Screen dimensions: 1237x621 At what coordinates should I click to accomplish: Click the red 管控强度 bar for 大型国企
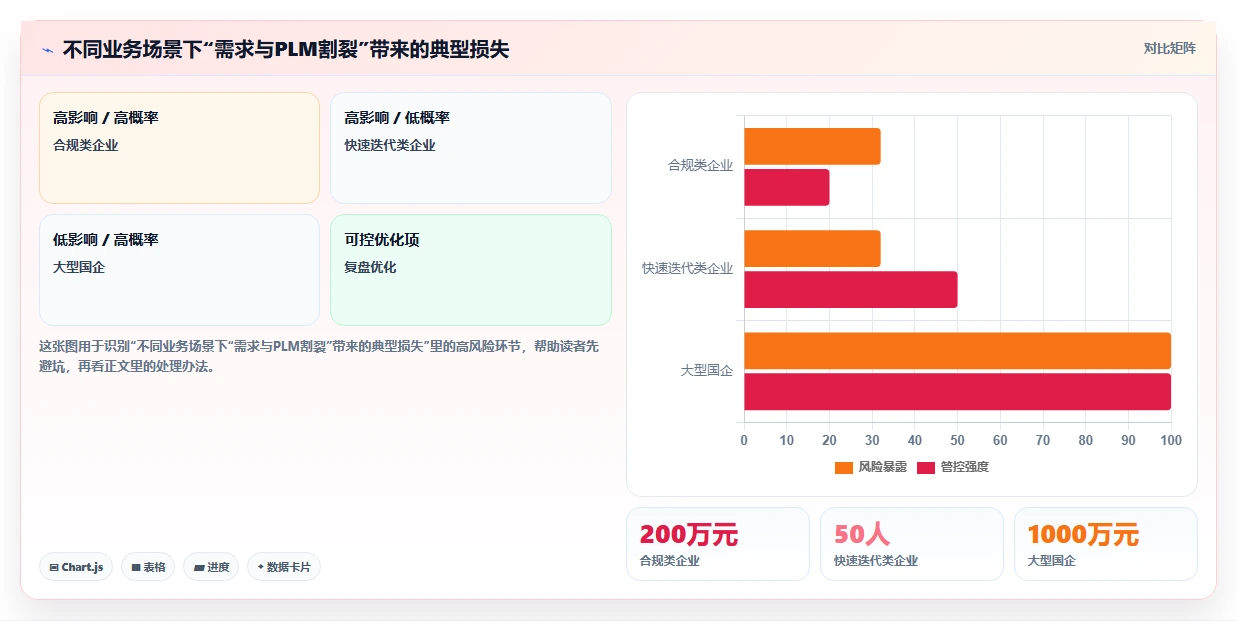(957, 392)
